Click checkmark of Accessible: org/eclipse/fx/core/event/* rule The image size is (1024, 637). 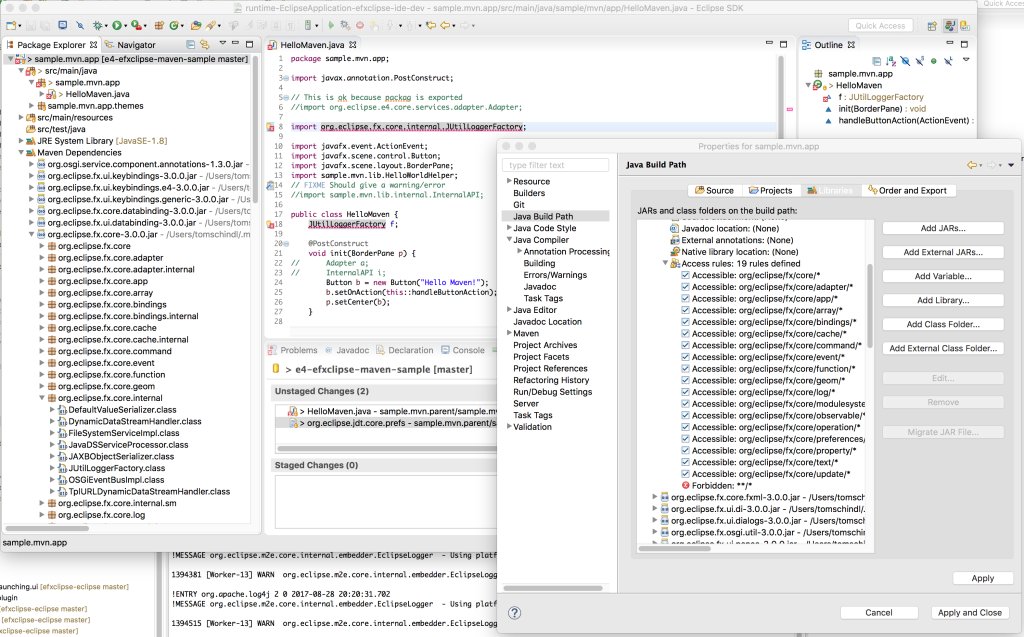685,357
